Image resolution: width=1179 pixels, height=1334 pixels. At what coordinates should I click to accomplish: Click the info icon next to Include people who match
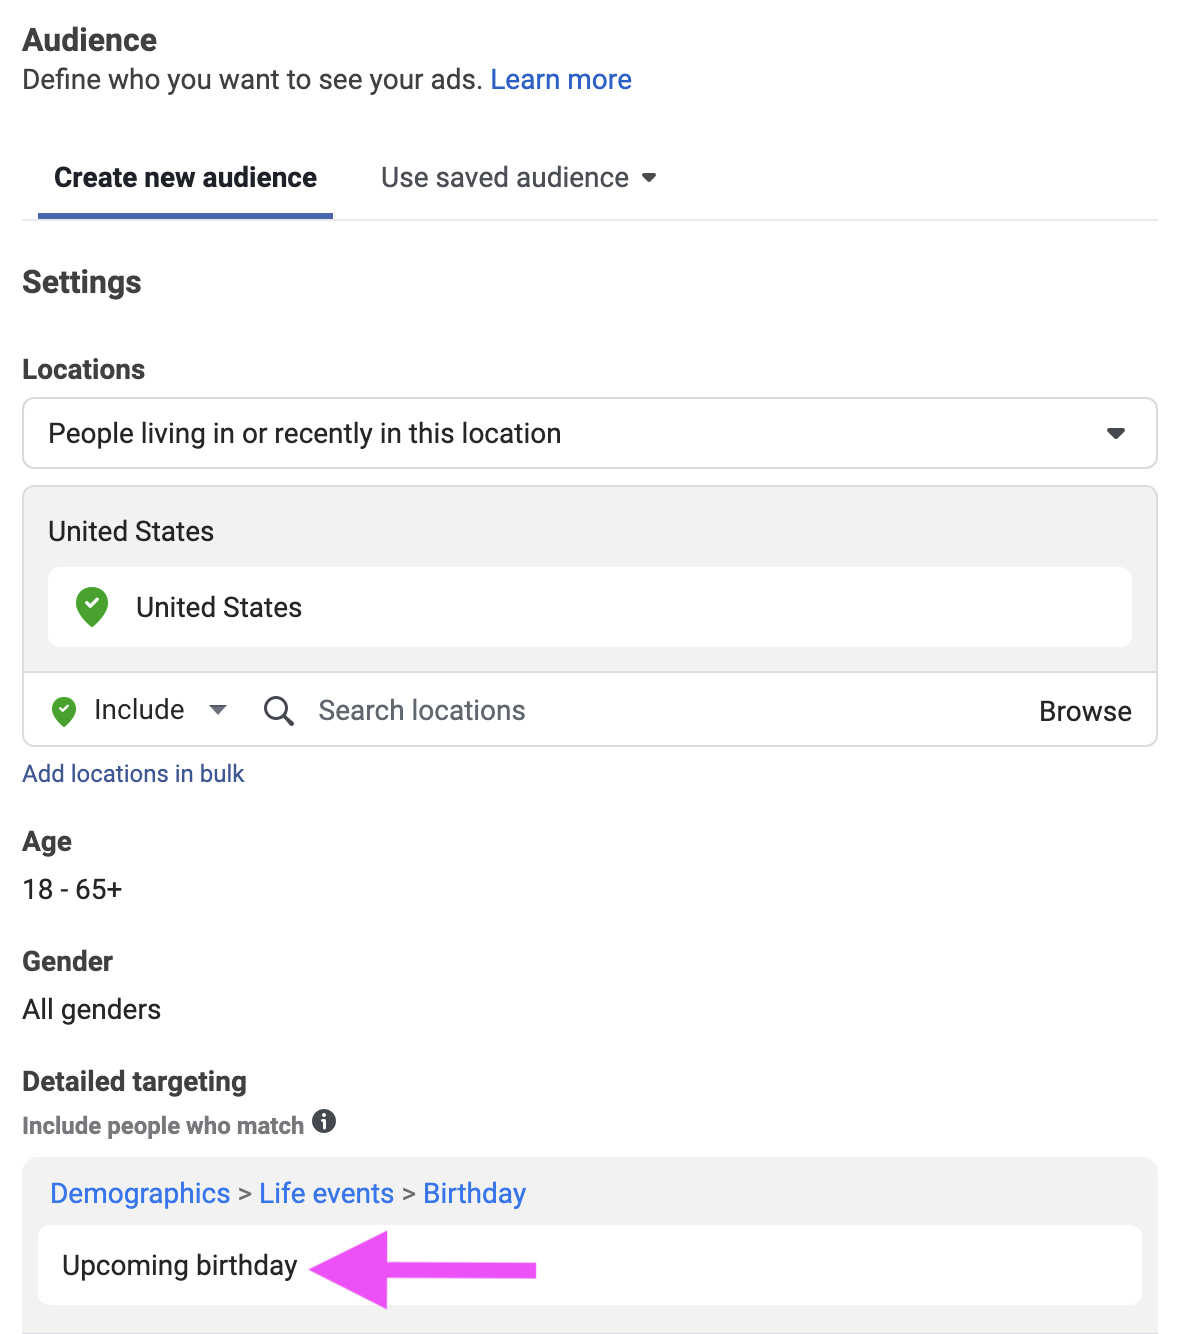[324, 1121]
